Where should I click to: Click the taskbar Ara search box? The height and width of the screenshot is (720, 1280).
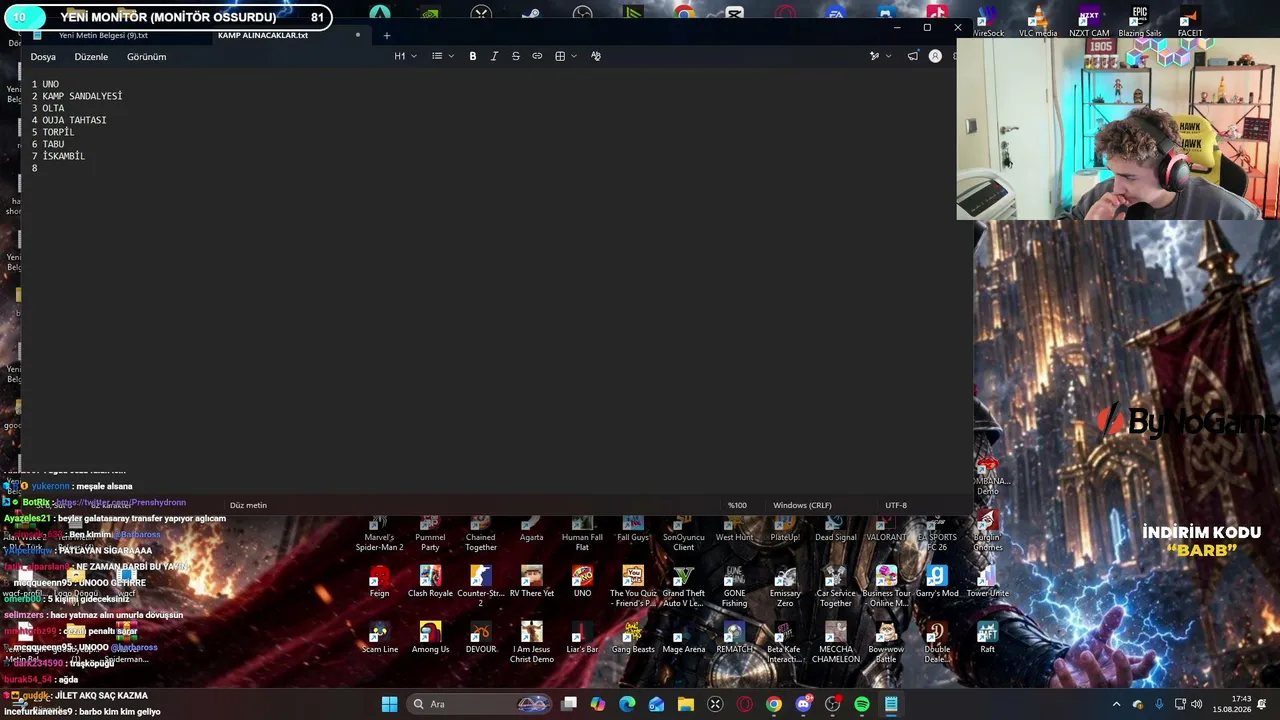480,704
